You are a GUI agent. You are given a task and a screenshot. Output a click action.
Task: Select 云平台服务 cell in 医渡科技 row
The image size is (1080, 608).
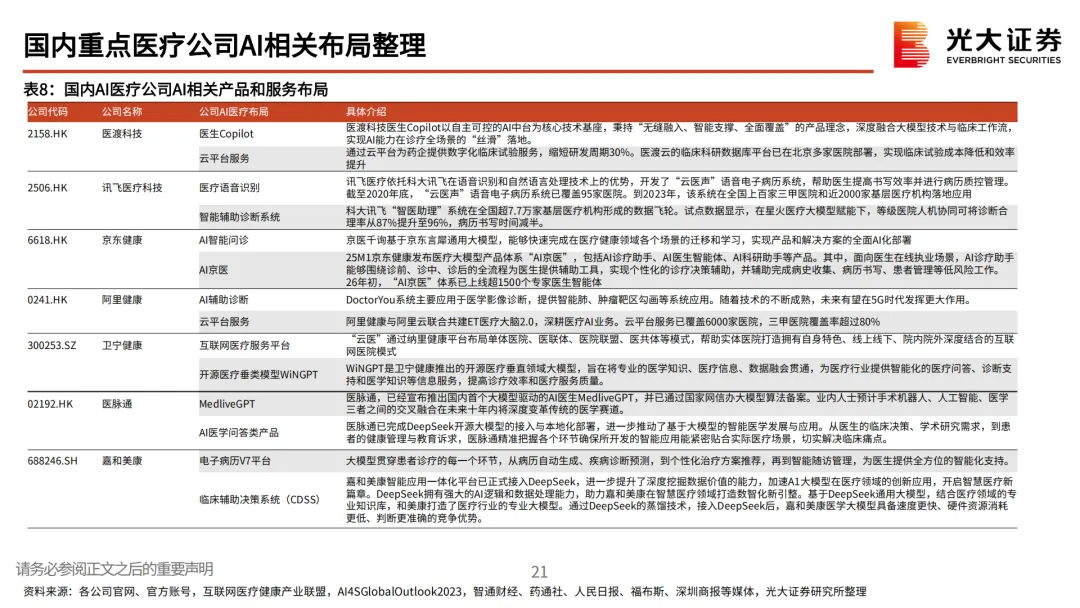[225, 158]
